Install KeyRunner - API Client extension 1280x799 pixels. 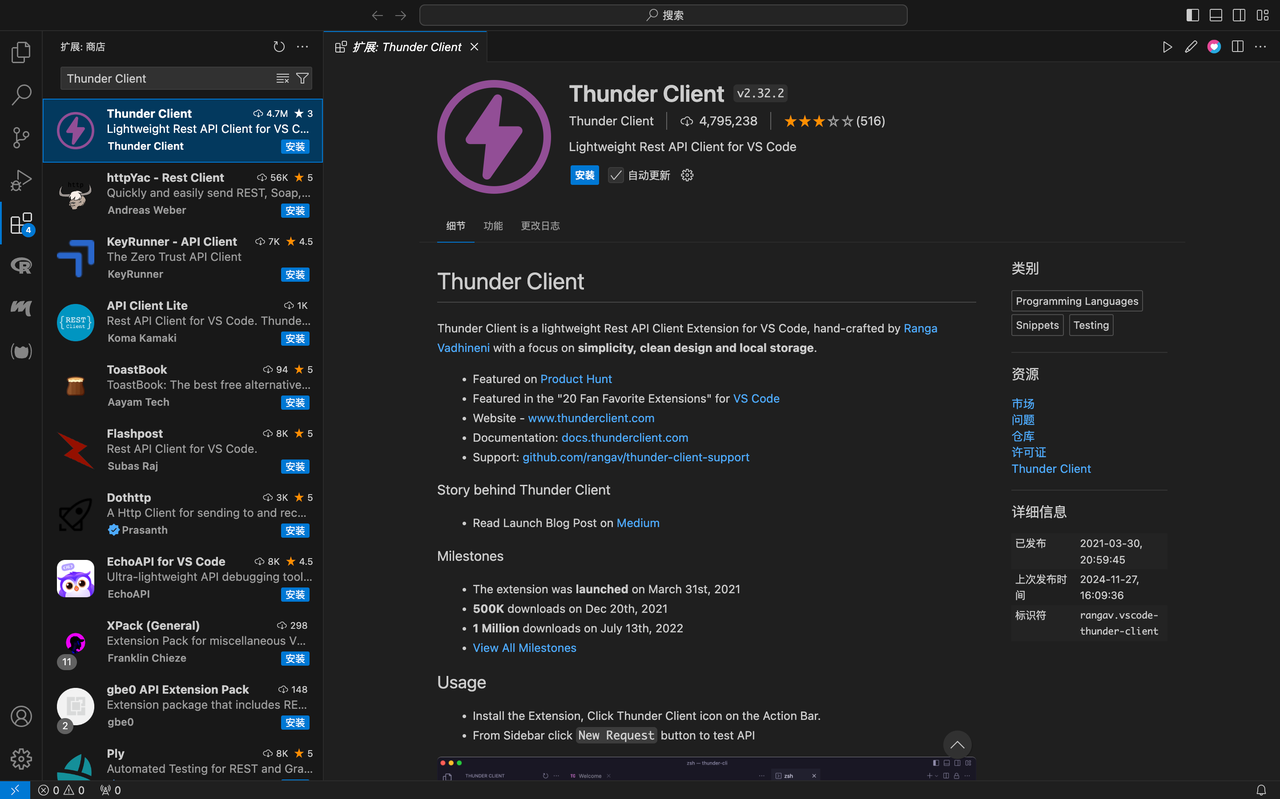click(295, 275)
